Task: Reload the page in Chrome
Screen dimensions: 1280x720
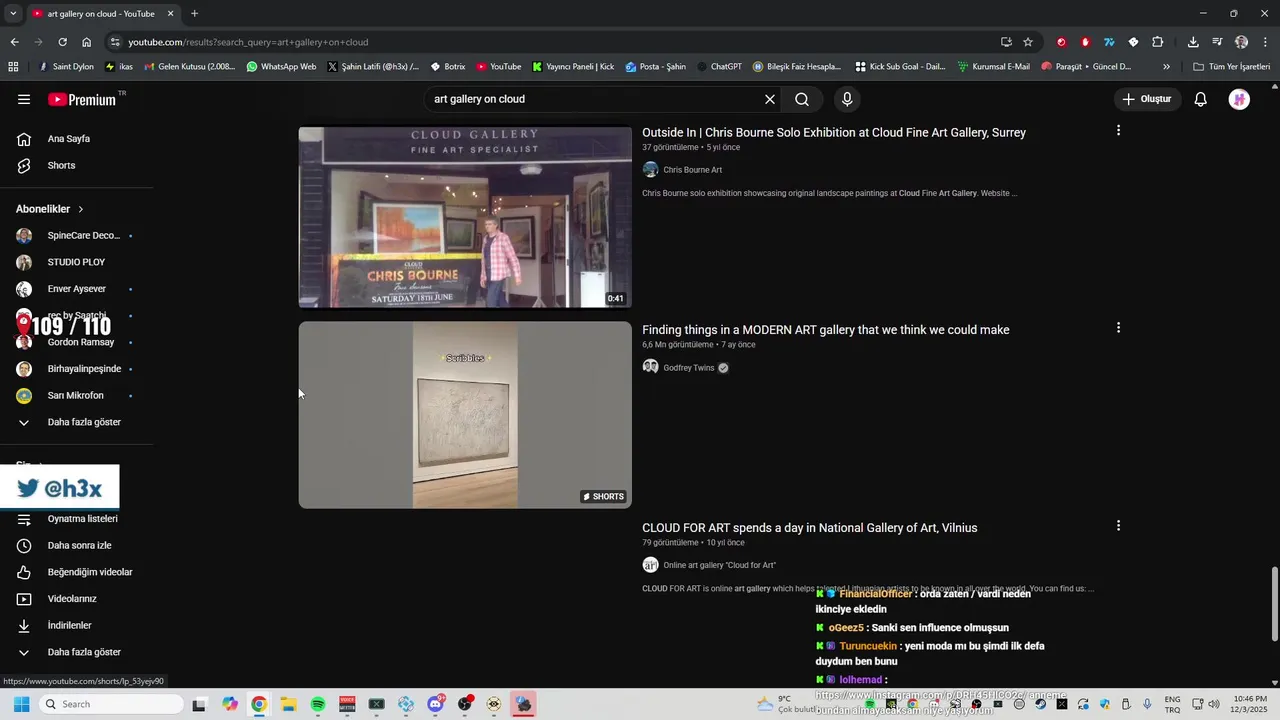Action: tap(62, 42)
